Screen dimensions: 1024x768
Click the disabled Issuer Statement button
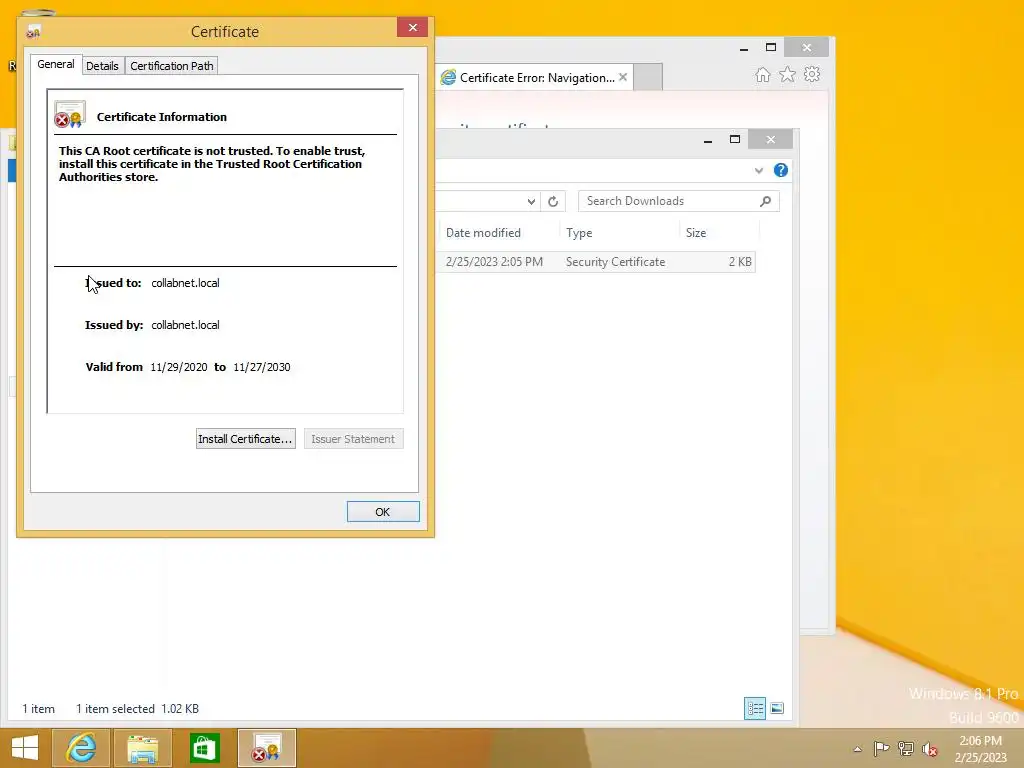click(353, 439)
